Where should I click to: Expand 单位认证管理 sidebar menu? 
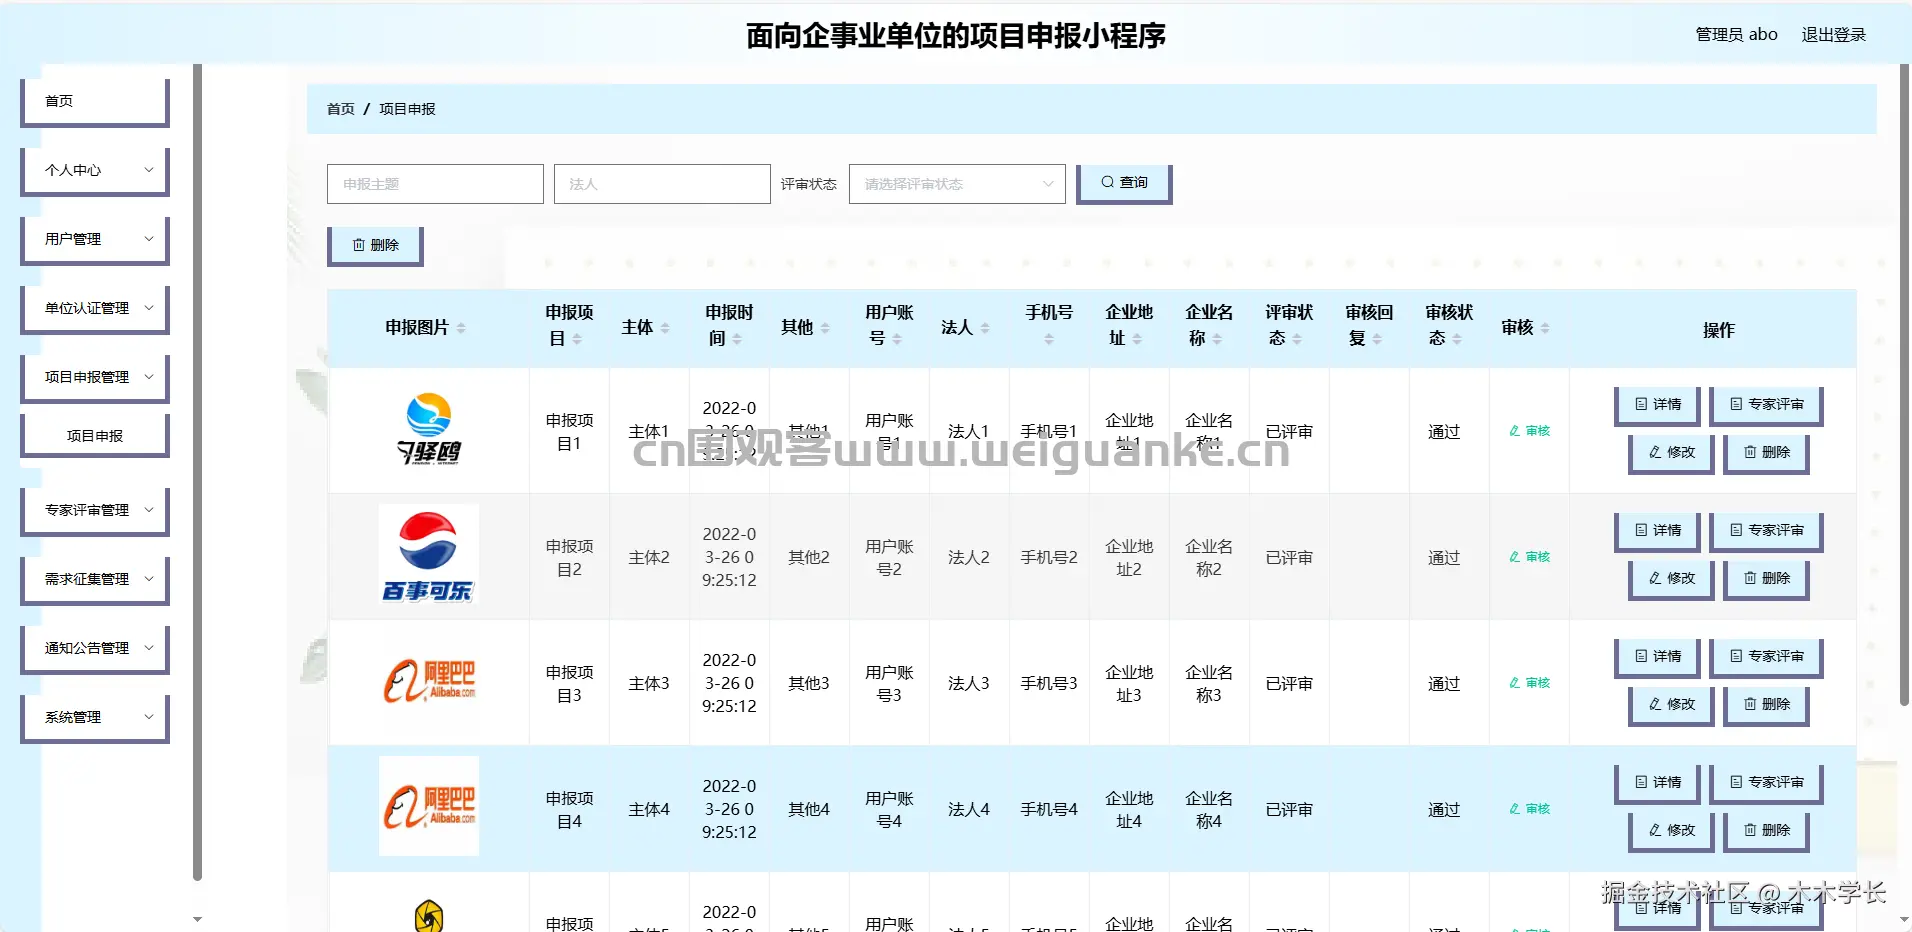pyautogui.click(x=95, y=308)
